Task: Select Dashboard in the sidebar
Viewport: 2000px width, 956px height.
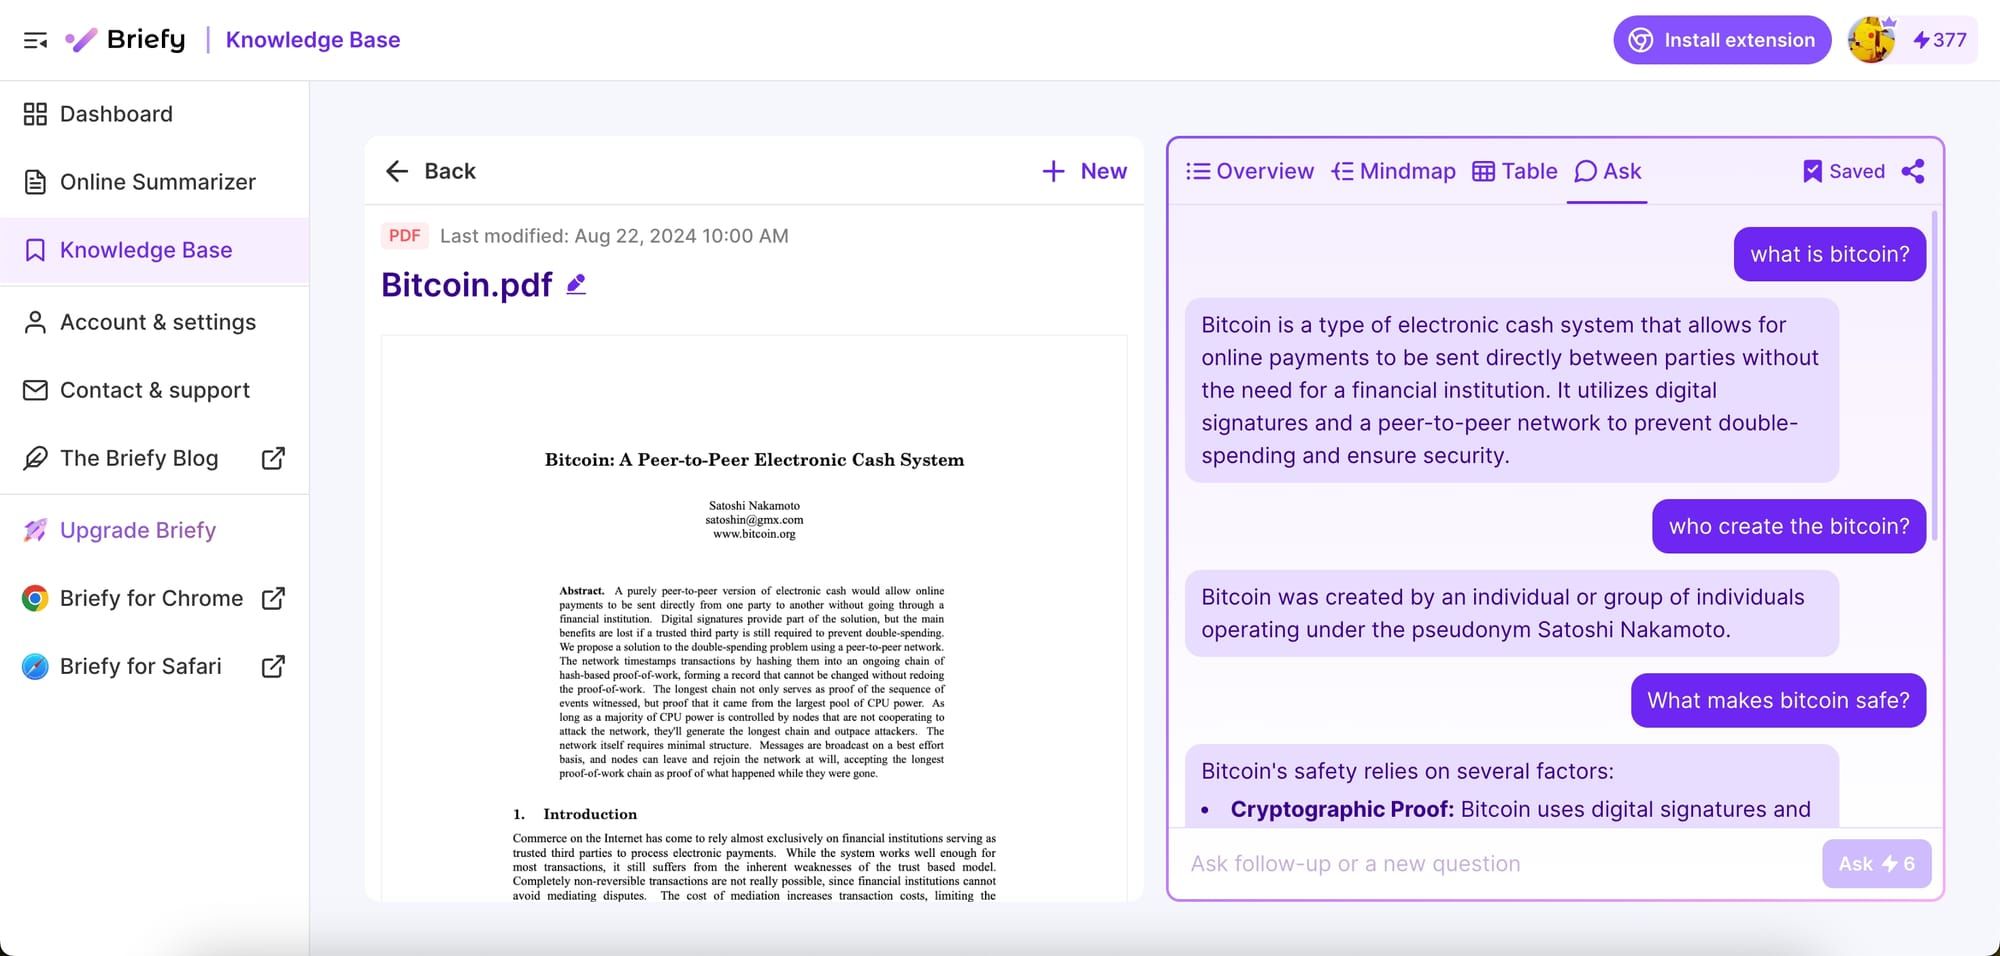Action: click(116, 114)
